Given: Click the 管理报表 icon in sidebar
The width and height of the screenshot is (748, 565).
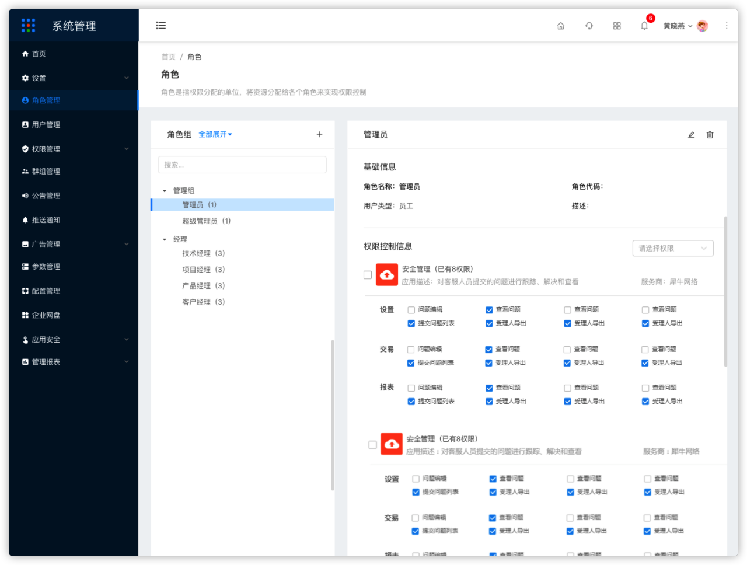Looking at the screenshot, I should point(25,362).
